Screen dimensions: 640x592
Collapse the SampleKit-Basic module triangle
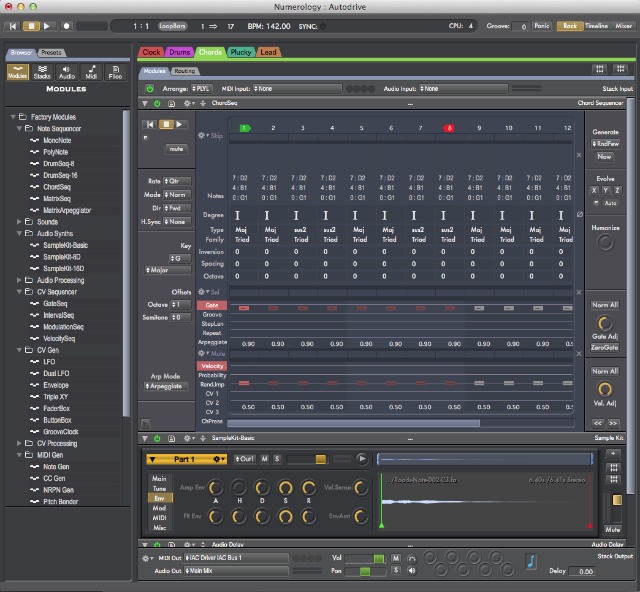point(144,438)
